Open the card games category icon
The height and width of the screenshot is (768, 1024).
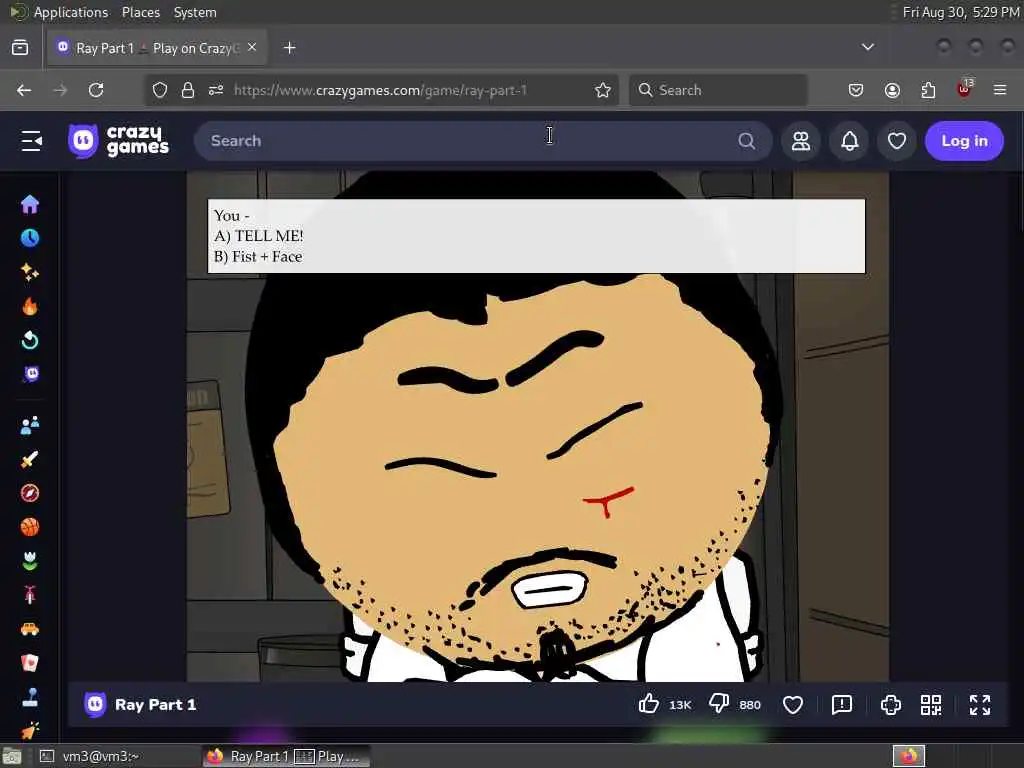pos(30,663)
